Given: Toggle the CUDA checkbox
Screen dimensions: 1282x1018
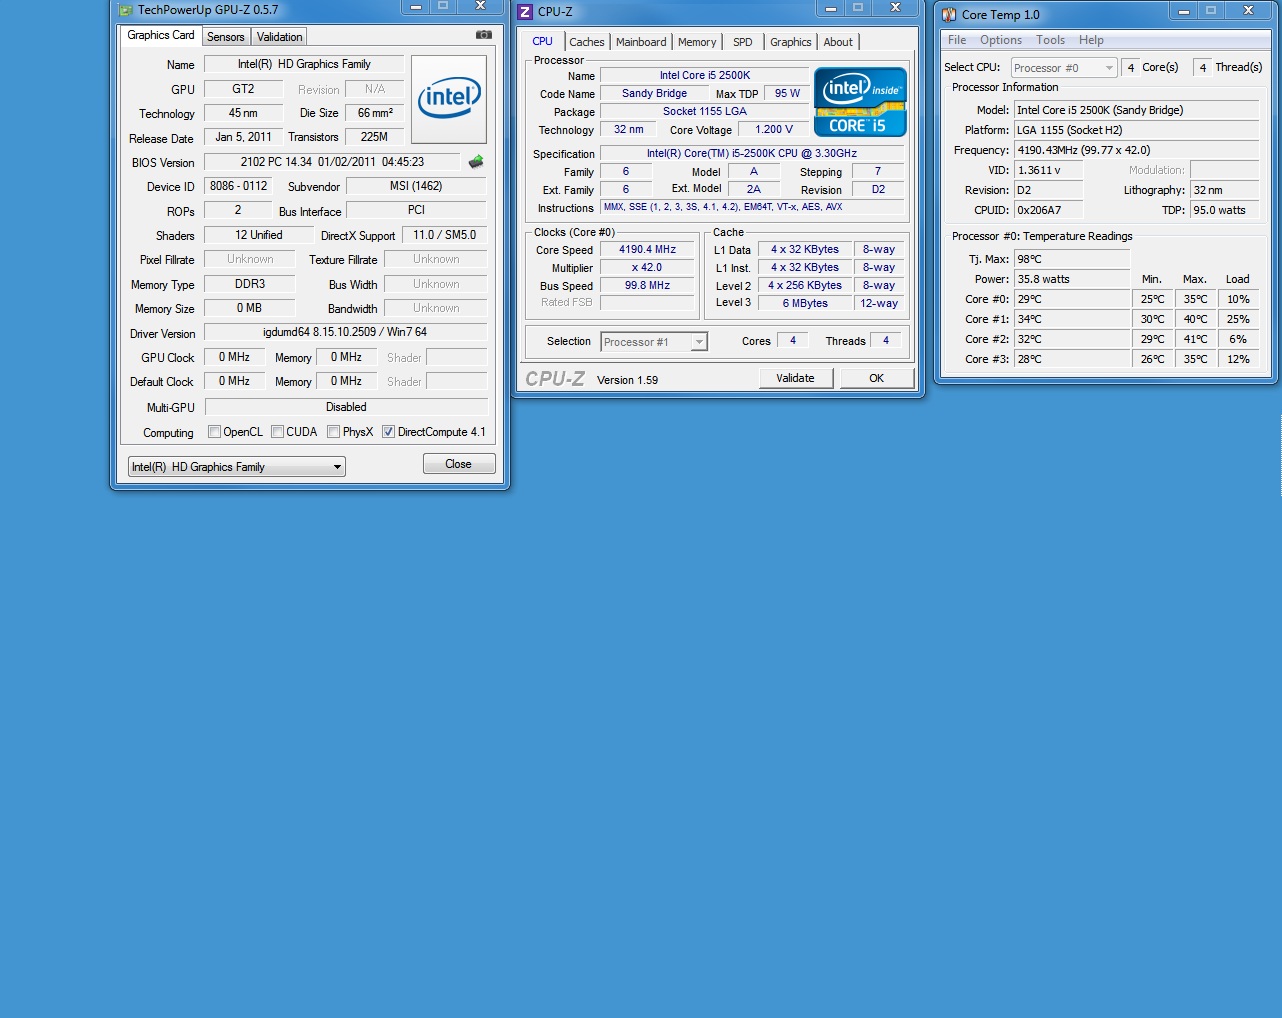Looking at the screenshot, I should click(277, 432).
